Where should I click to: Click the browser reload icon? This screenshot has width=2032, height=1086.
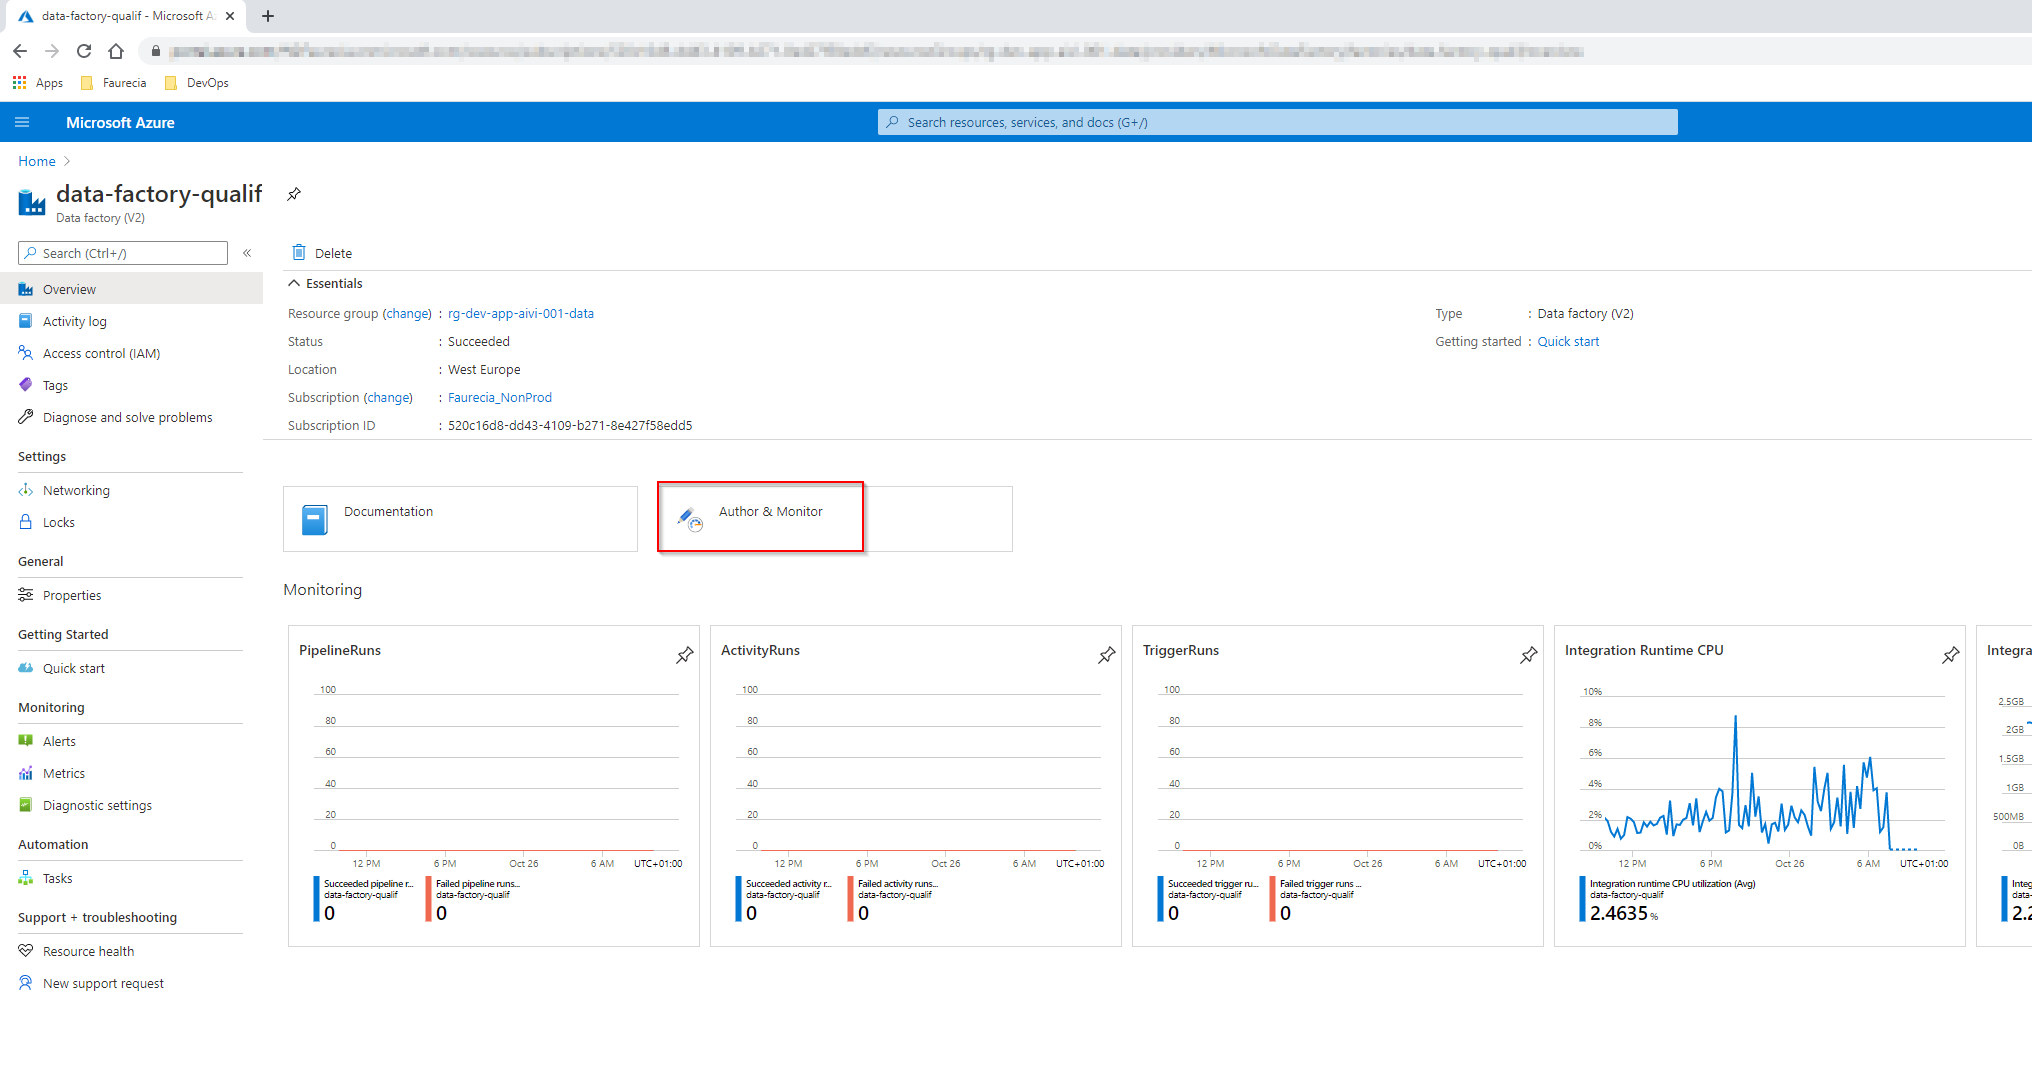click(84, 51)
